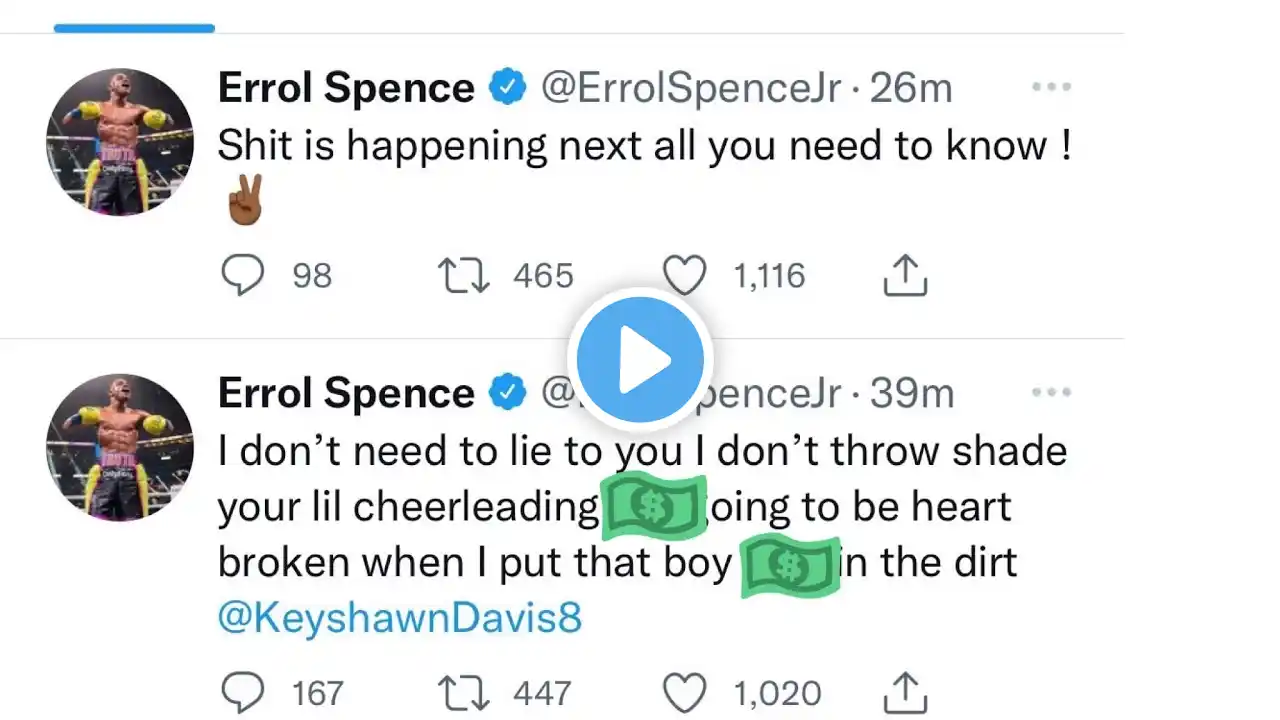
Task: Select the blue underlined active tab indicator
Action: click(x=134, y=28)
